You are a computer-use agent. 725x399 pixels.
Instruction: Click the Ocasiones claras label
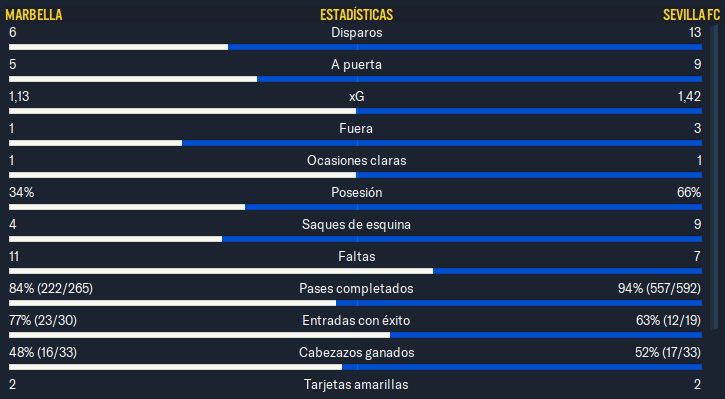click(356, 160)
